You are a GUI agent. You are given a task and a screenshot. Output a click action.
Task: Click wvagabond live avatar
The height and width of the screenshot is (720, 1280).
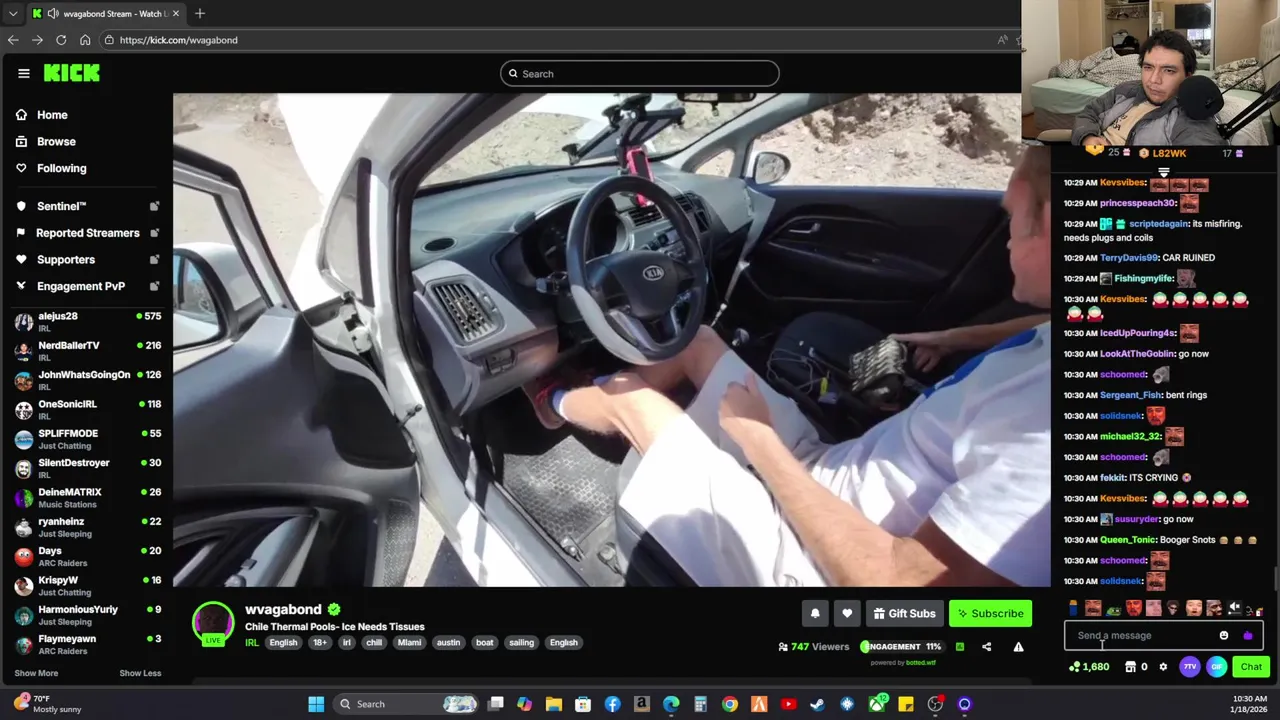(x=212, y=623)
